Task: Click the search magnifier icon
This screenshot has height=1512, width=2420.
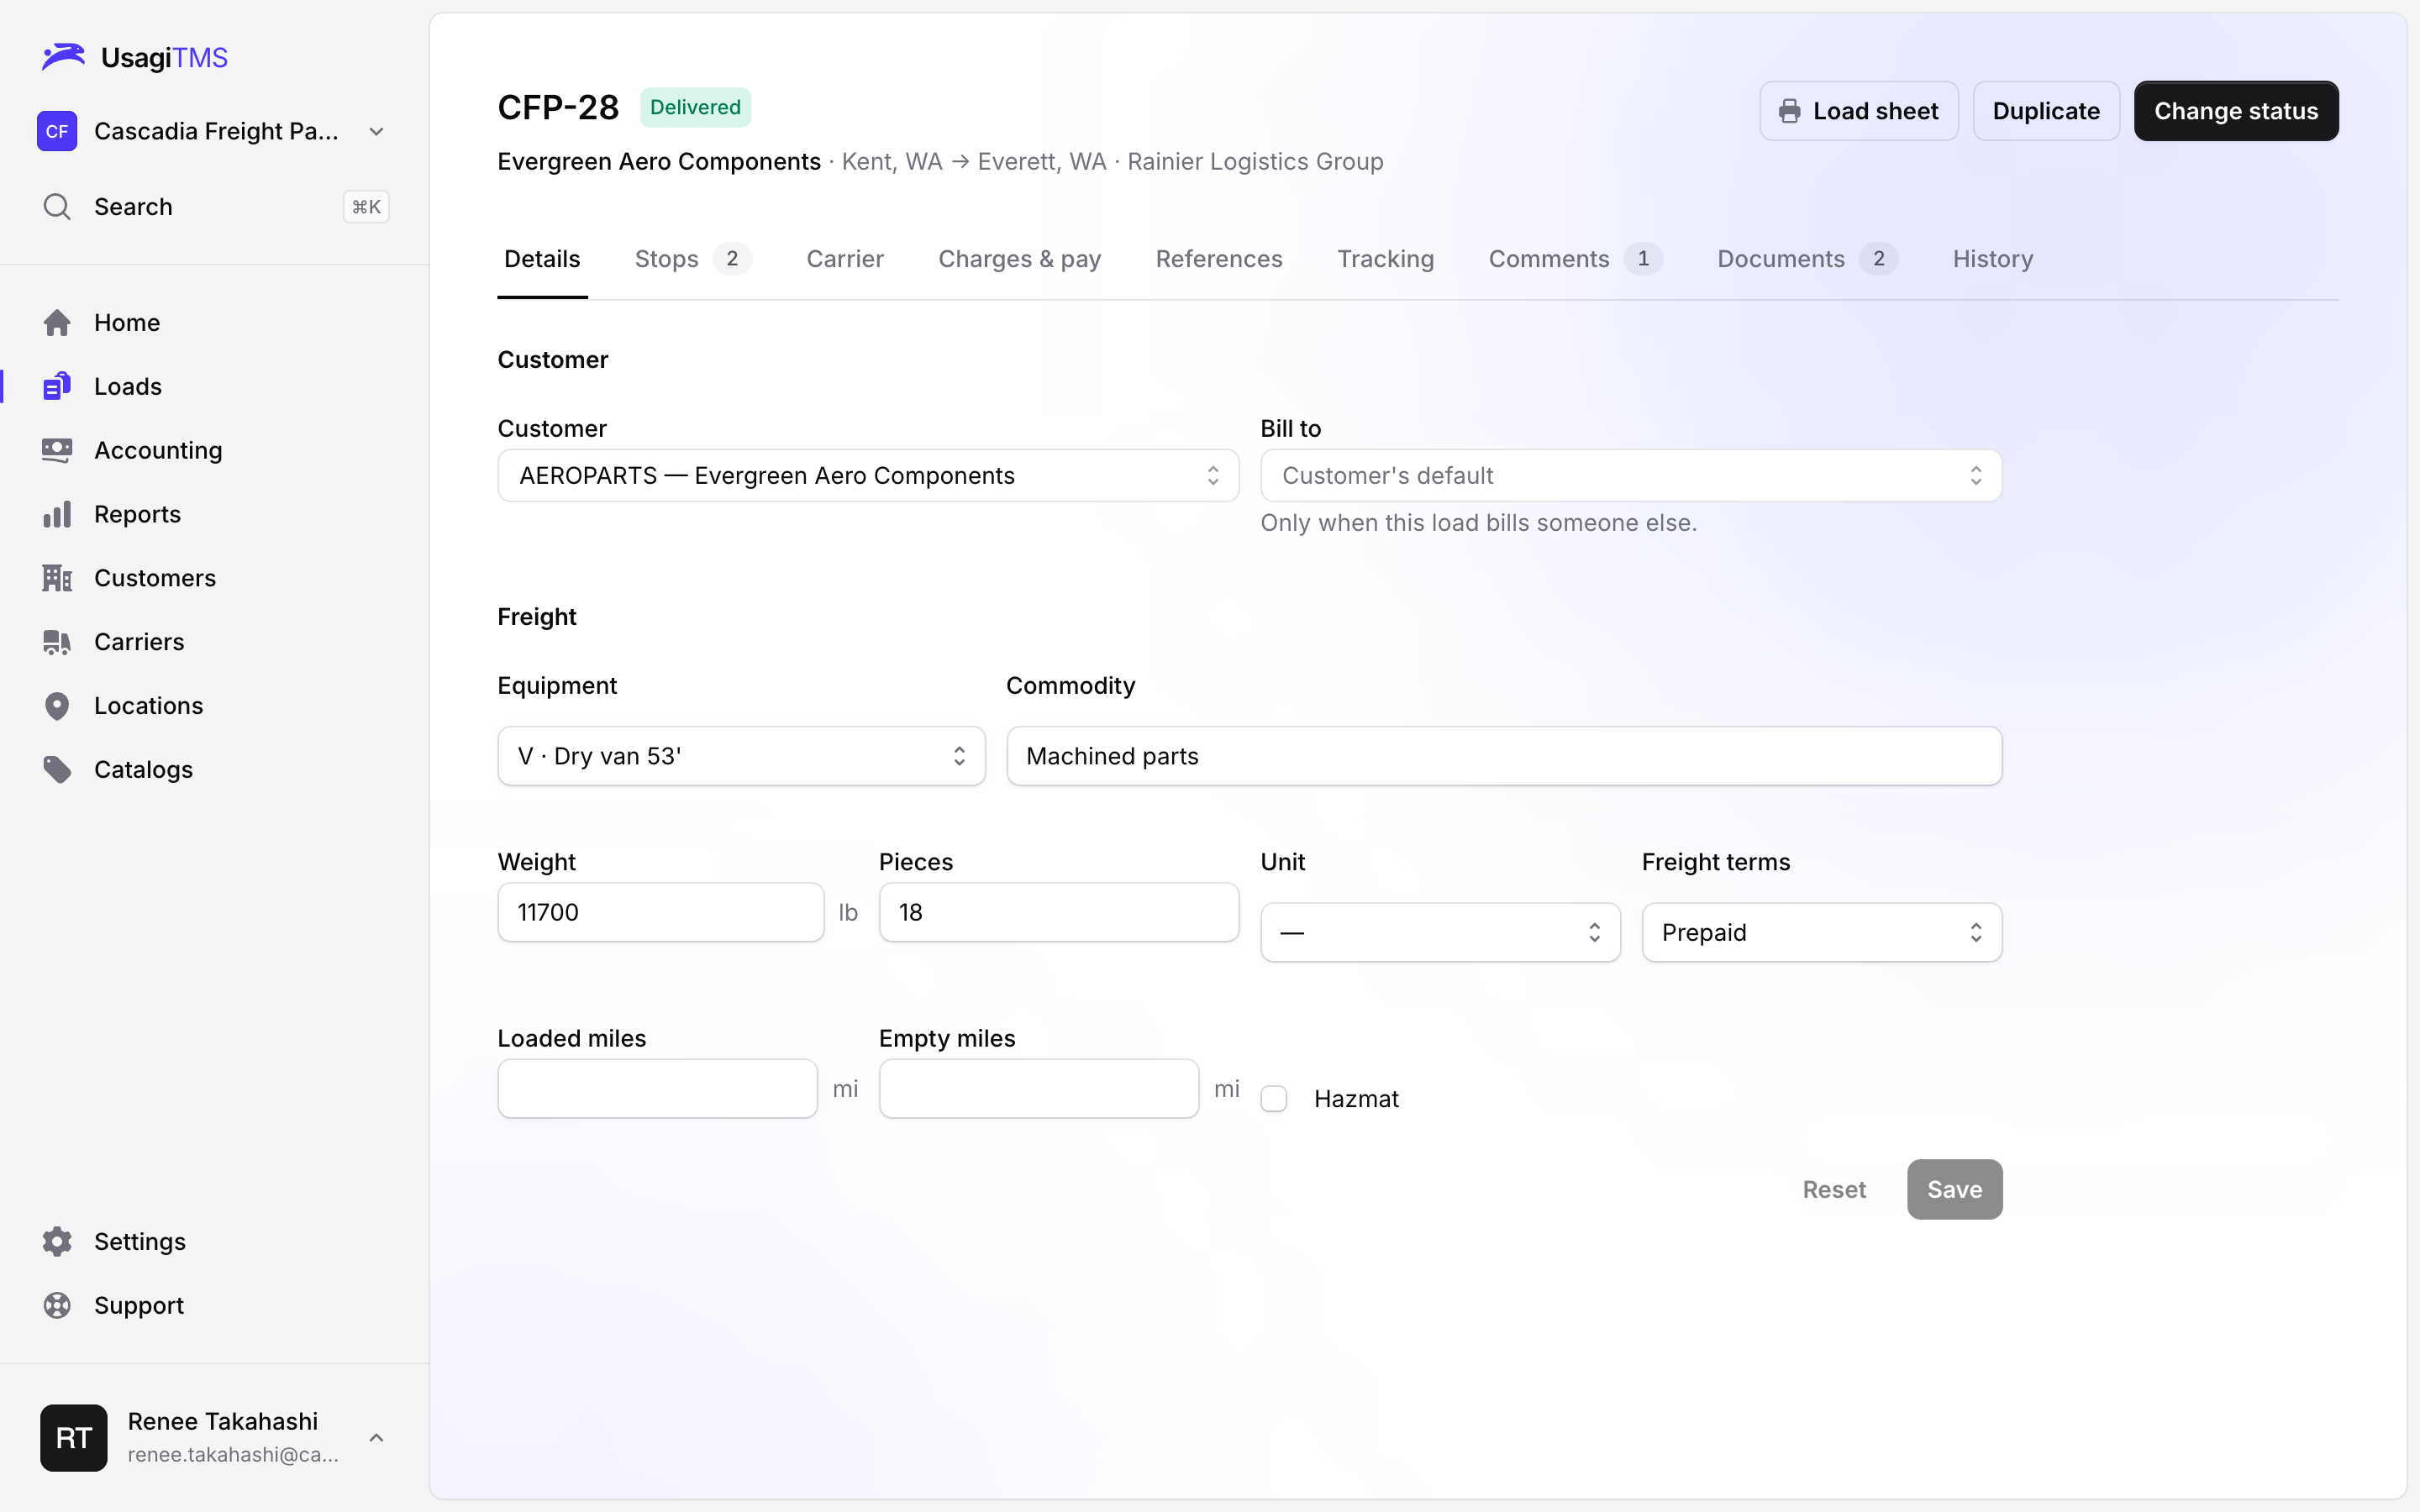Action: [x=57, y=207]
